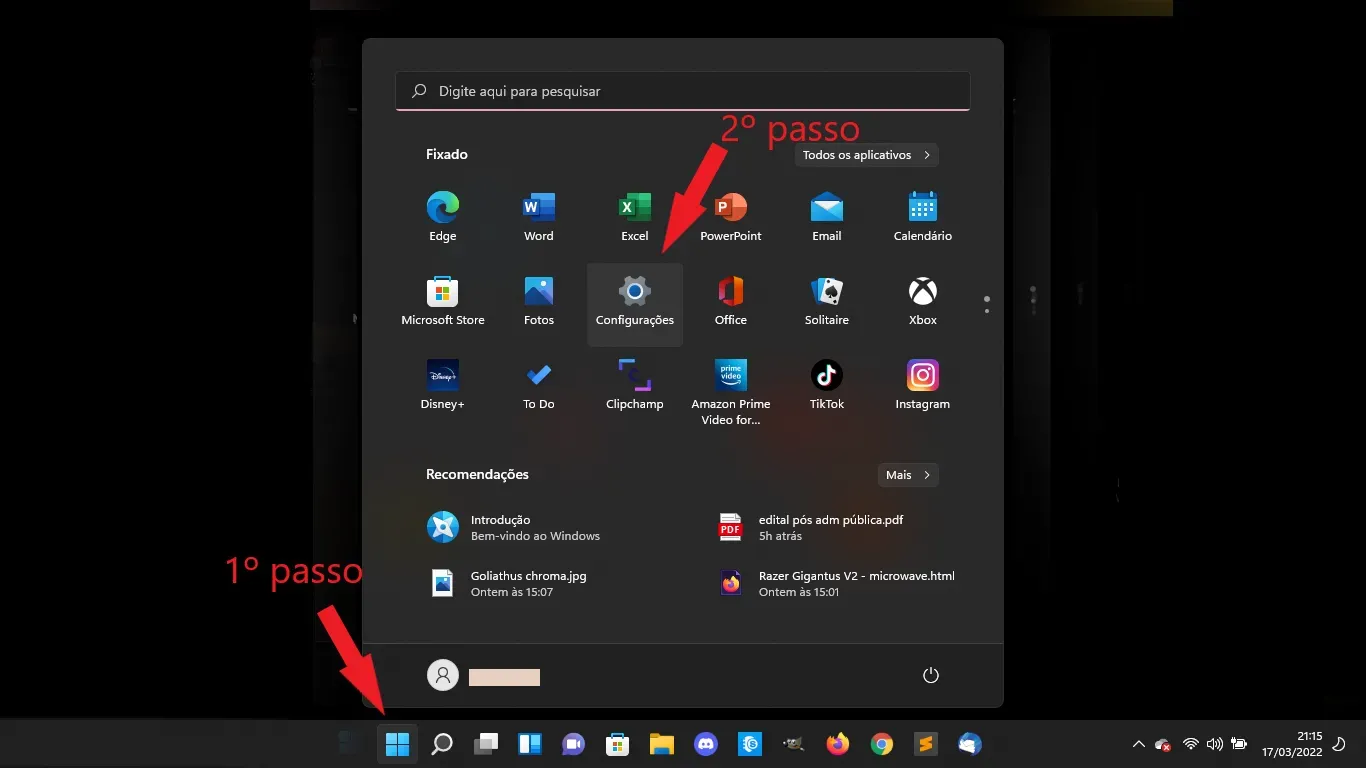Open GIMP from the taskbar
Viewport: 1366px width, 768px height.
tap(794, 744)
